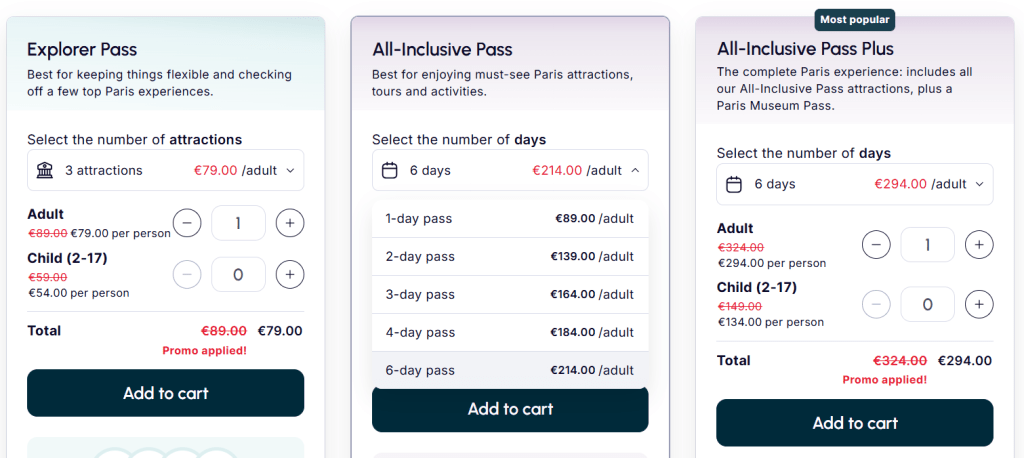Viewport: 1024px width, 458px height.
Task: Increase Explorer Pass adult count
Action: coord(290,223)
